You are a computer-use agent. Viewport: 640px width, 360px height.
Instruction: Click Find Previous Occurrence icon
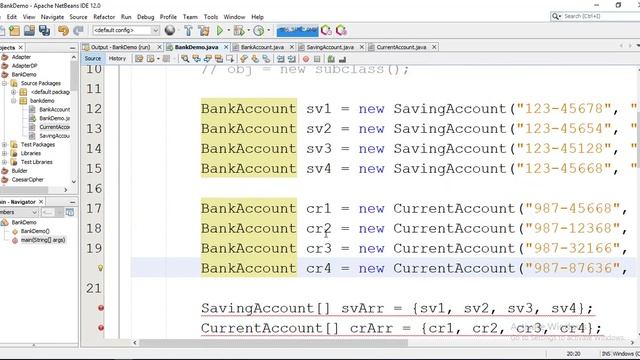click(x=196, y=59)
